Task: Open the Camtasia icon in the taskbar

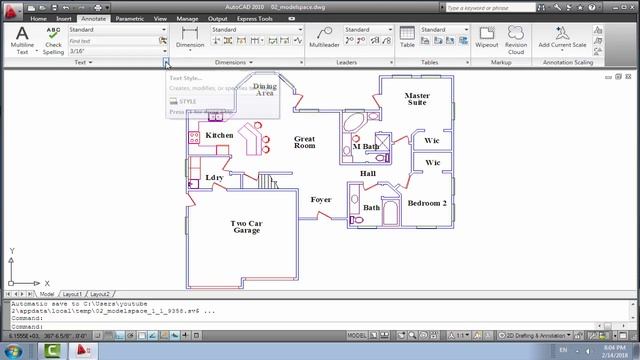Action: (x=52, y=351)
